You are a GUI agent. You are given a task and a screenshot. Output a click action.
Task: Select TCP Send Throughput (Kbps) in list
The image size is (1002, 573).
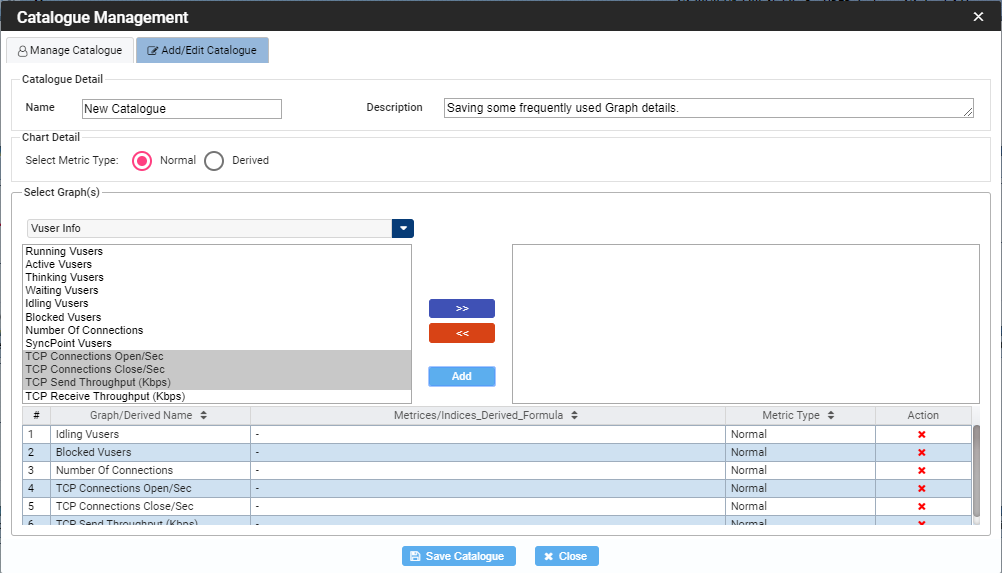tap(217, 383)
